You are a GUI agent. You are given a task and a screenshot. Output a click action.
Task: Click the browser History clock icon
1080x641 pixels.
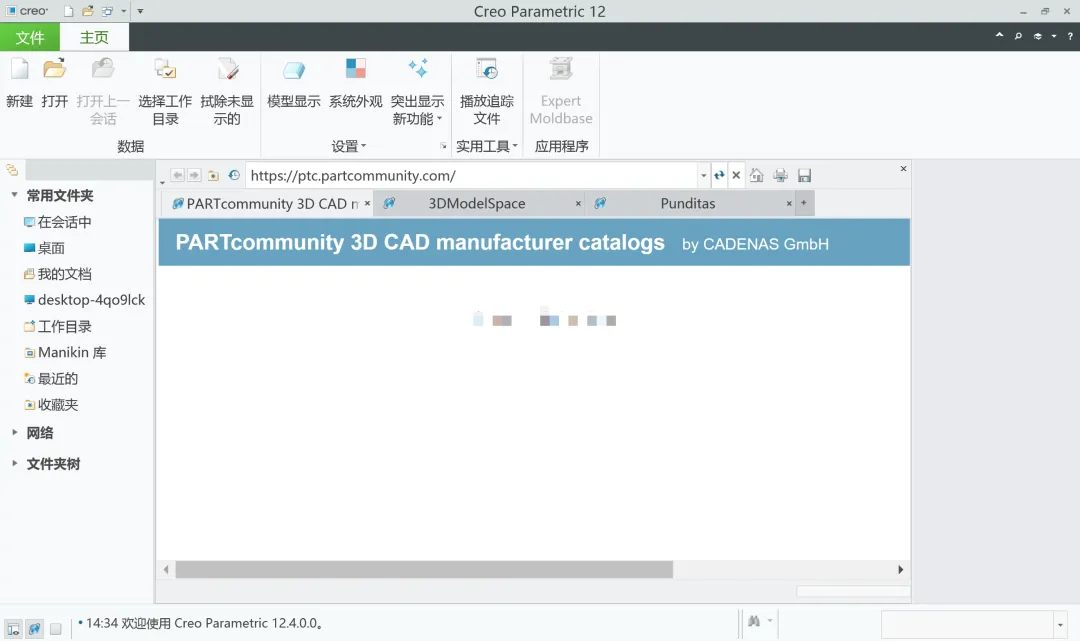(234, 176)
